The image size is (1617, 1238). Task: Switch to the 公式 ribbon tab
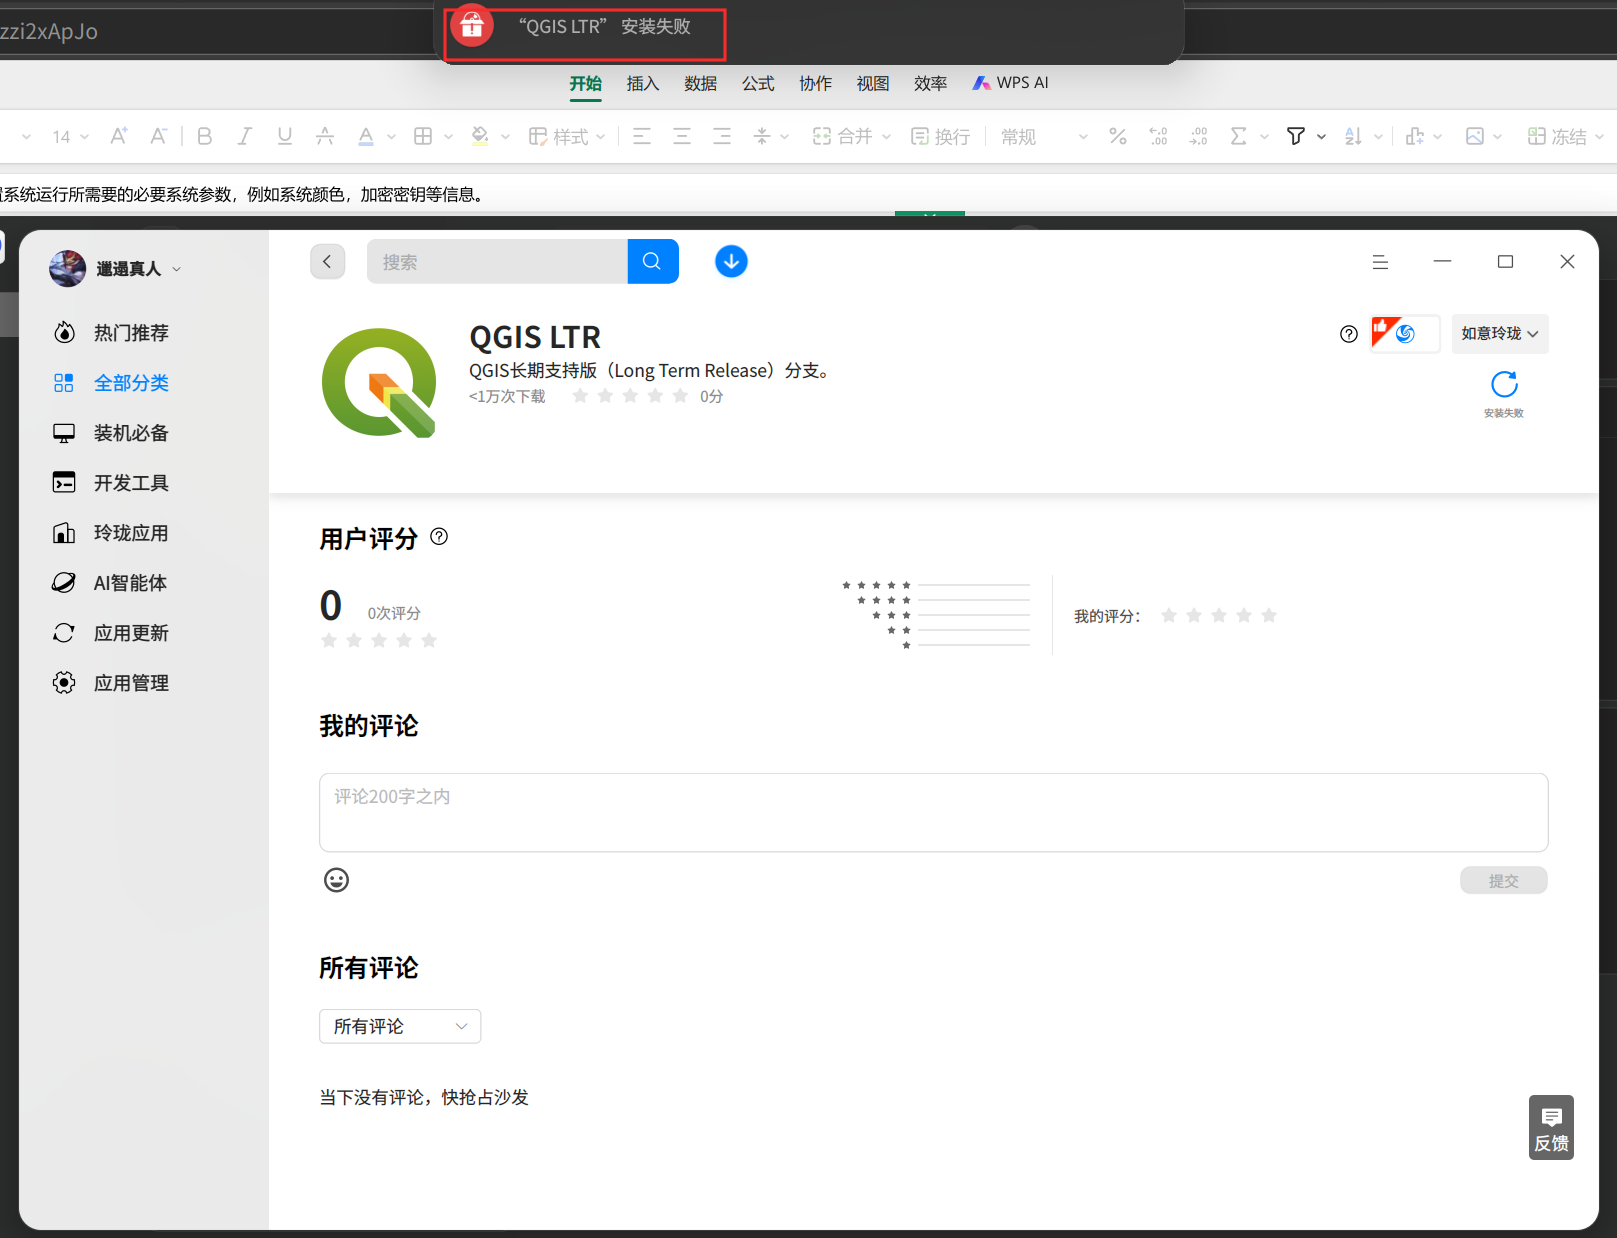pyautogui.click(x=758, y=83)
